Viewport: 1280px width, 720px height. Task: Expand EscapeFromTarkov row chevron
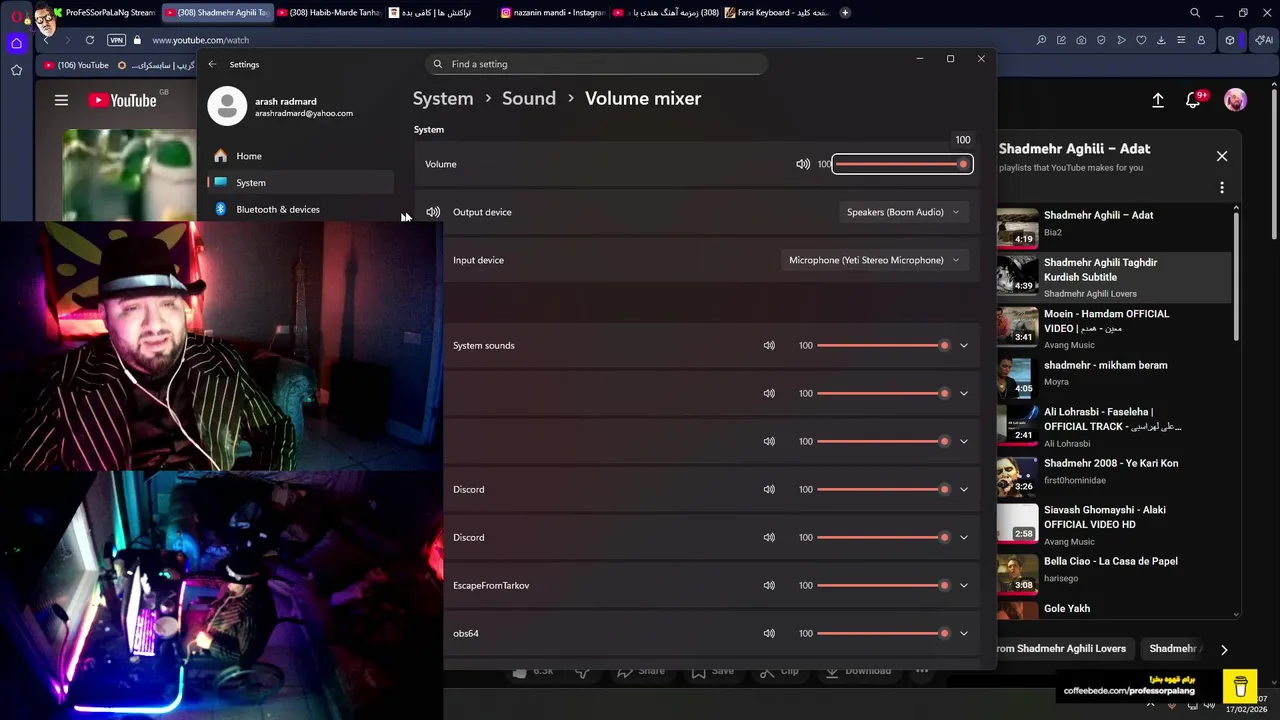tap(964, 585)
